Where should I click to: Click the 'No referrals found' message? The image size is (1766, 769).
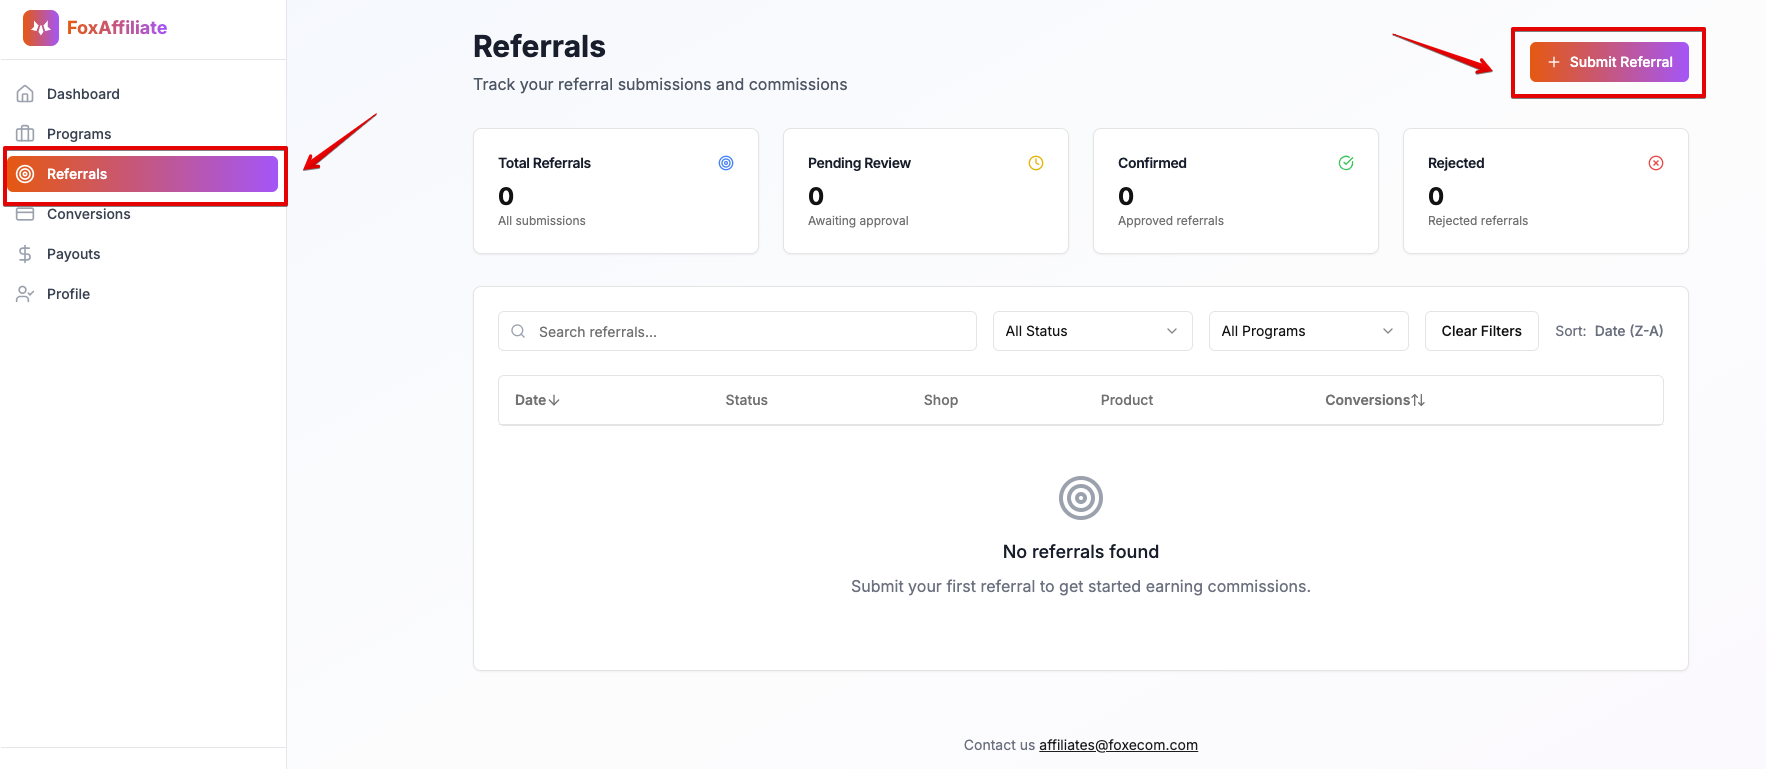coord(1081,552)
